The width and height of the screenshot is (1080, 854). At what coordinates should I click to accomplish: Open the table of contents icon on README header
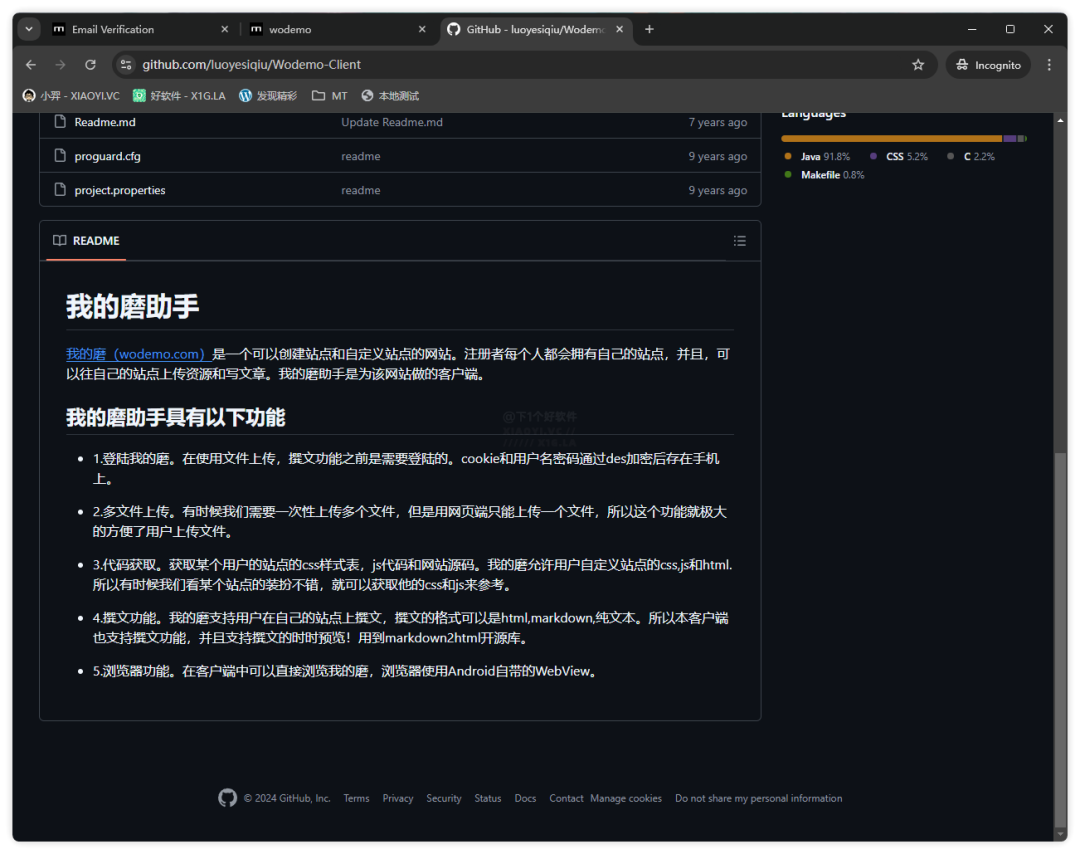[x=740, y=240]
